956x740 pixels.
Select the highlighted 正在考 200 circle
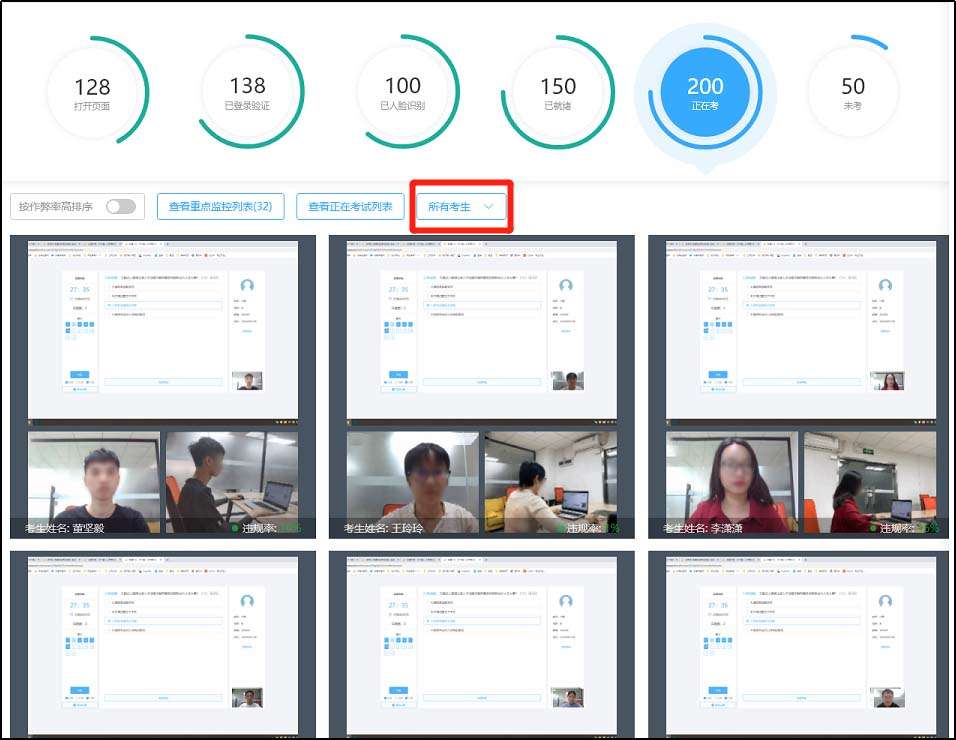(x=705, y=93)
